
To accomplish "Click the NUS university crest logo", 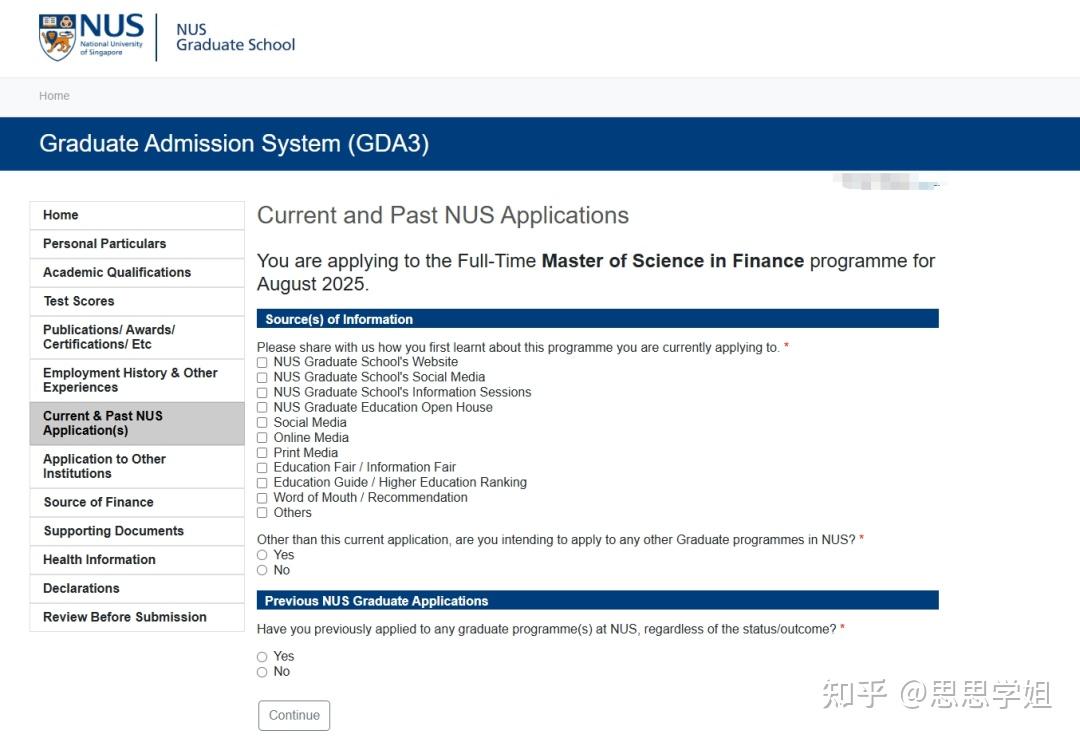I will [55, 33].
